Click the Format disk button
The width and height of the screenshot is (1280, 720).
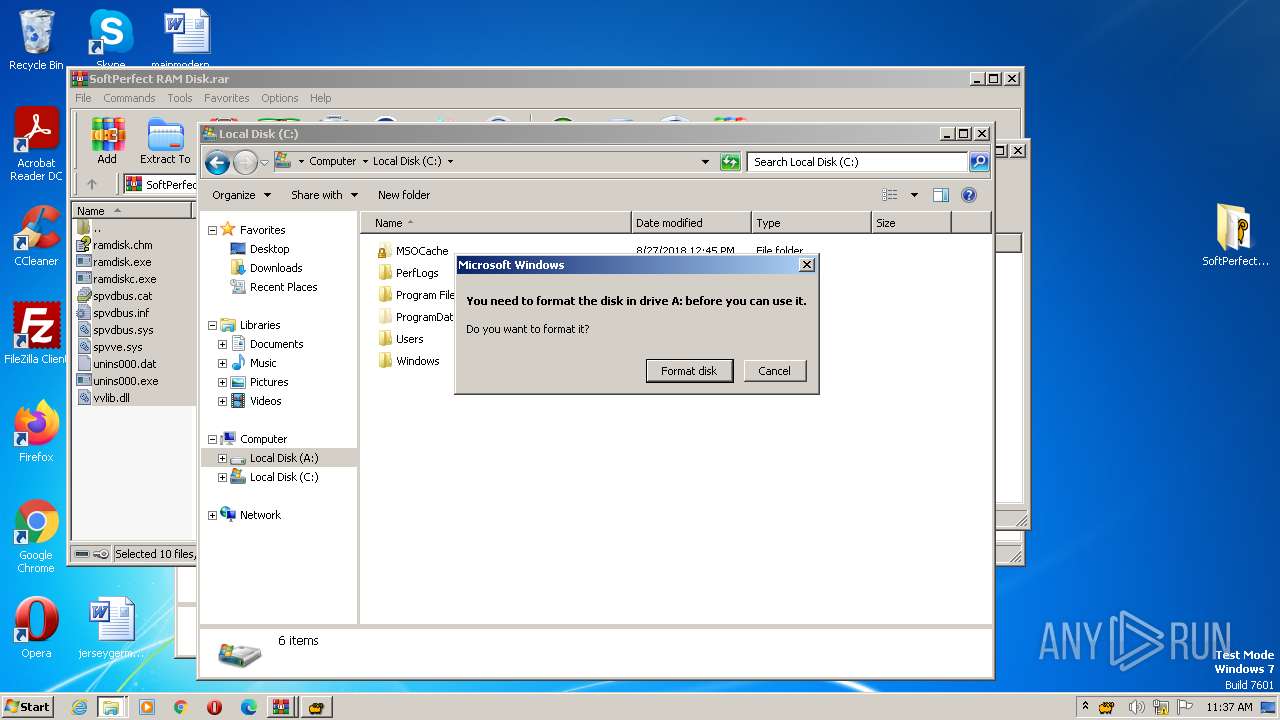(x=689, y=371)
